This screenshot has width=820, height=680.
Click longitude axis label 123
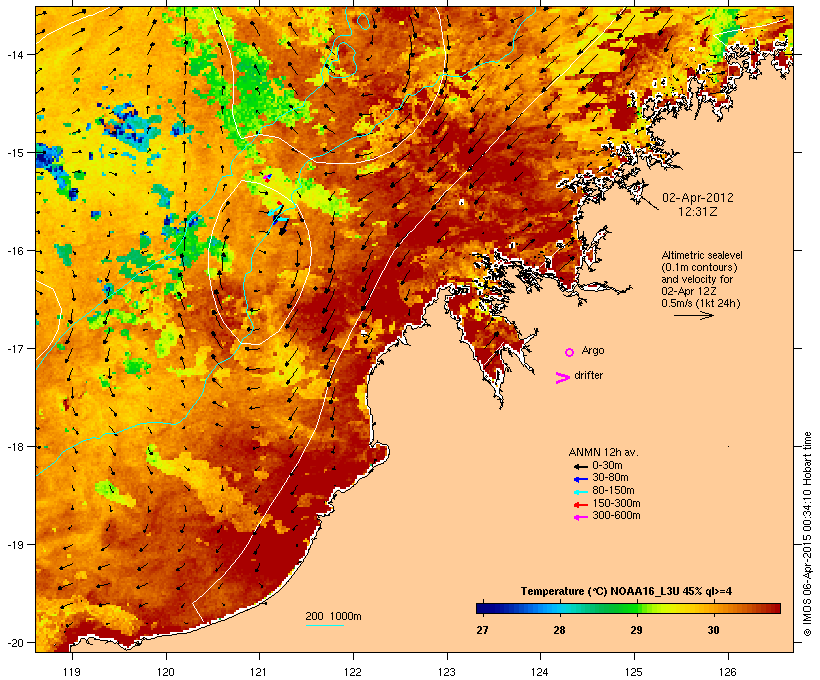(447, 672)
